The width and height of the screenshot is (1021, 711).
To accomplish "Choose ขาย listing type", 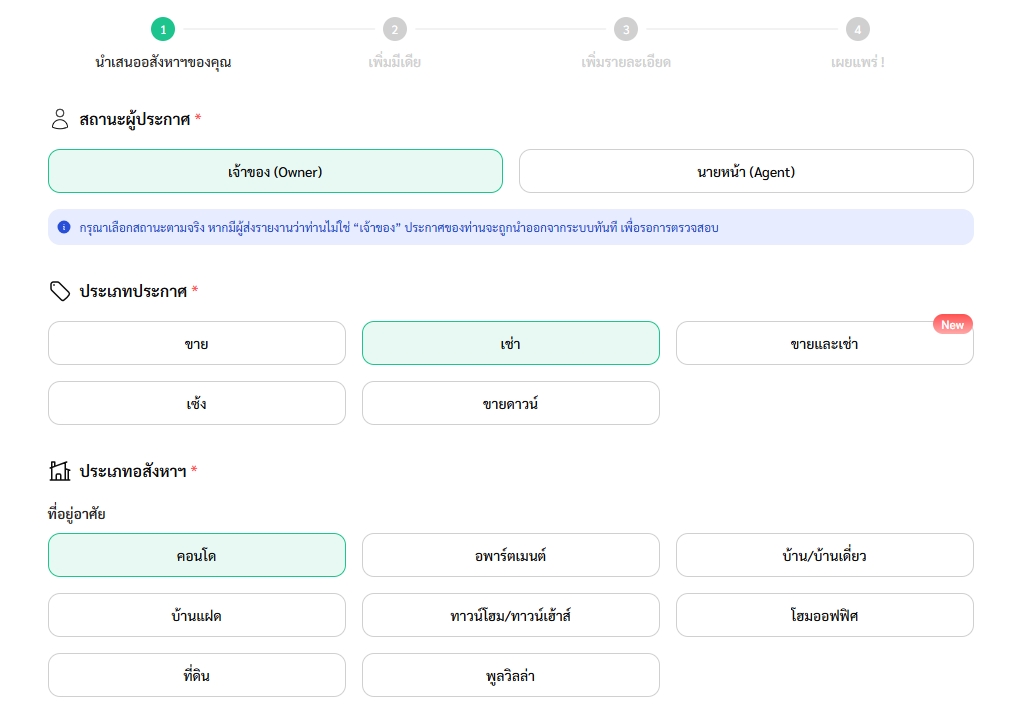I will point(197,343).
